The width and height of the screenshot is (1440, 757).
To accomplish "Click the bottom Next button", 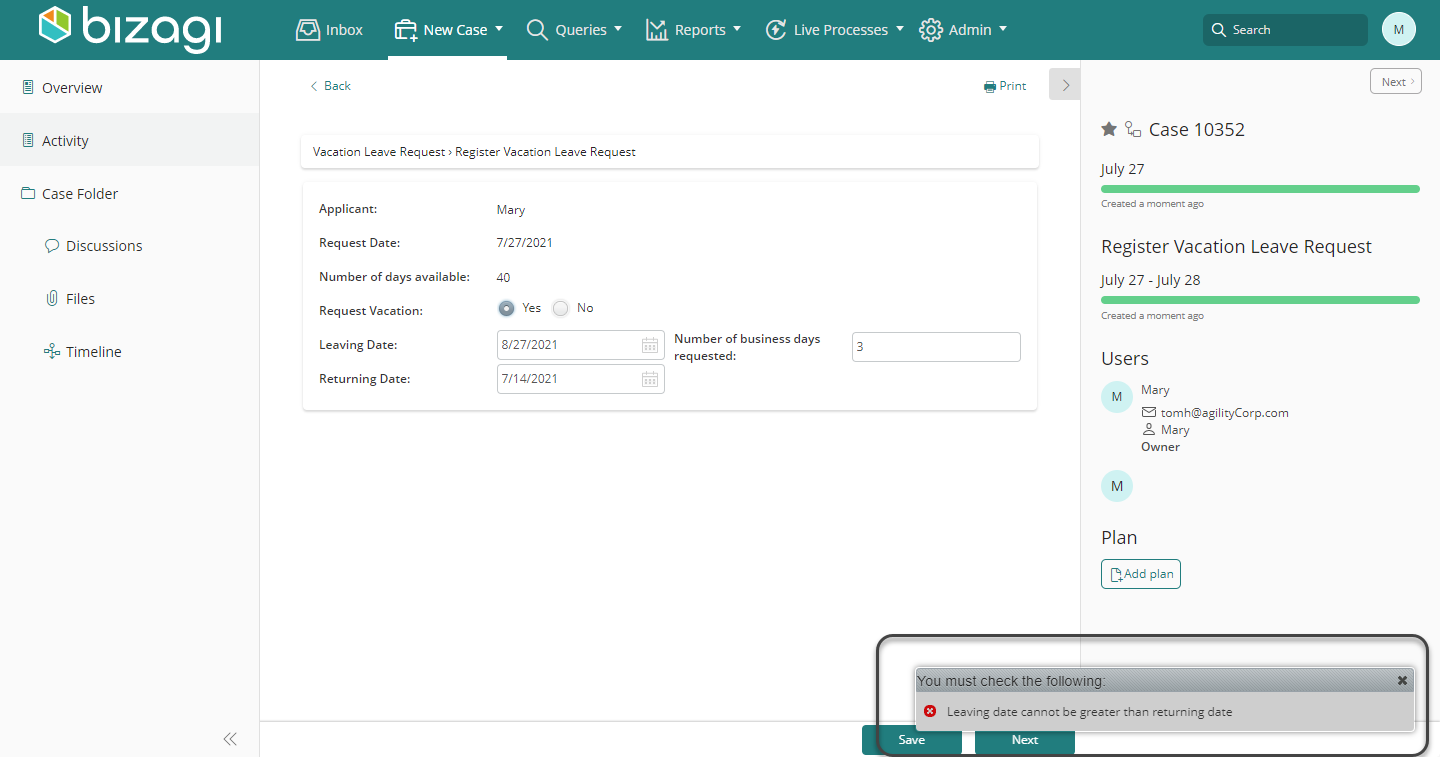I will [x=1024, y=740].
